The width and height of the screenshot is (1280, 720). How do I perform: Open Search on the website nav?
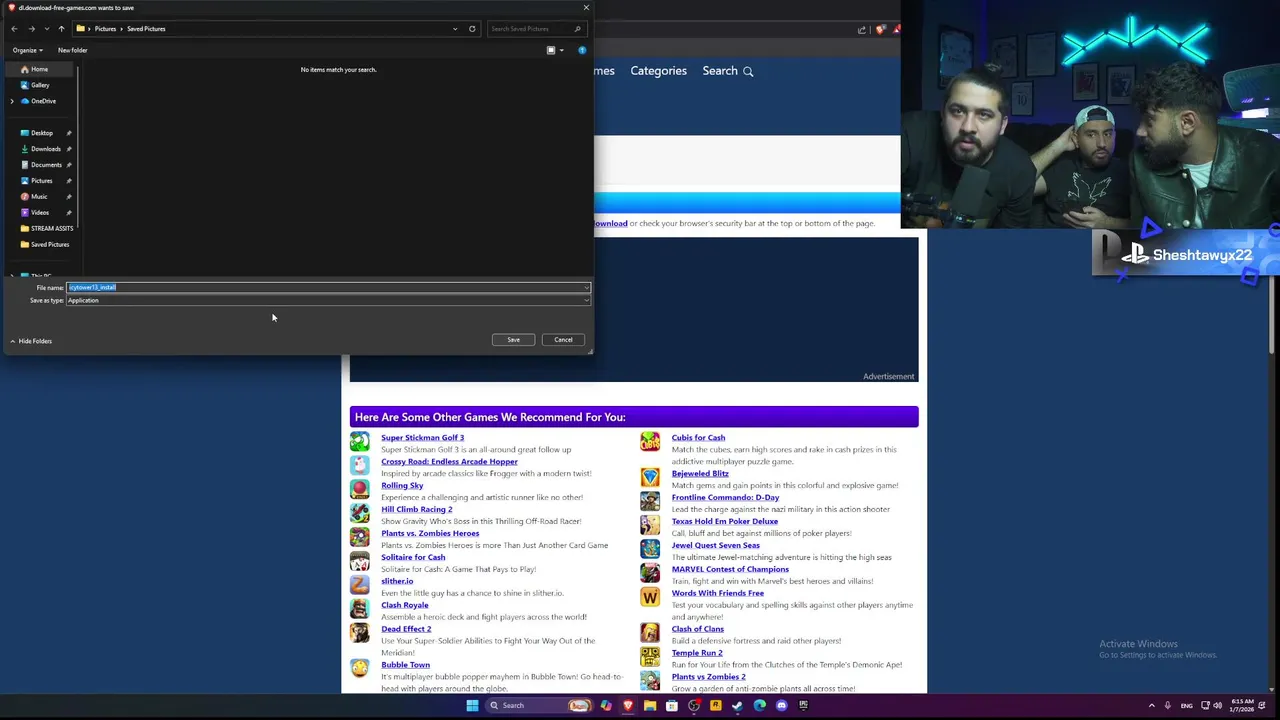(x=727, y=71)
